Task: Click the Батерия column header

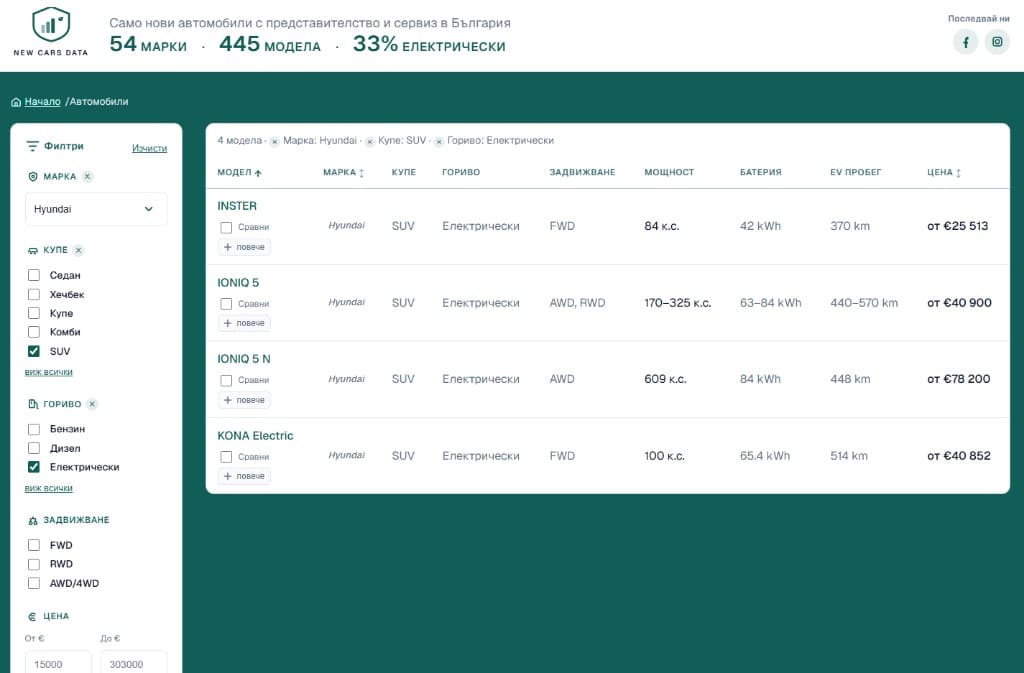Action: (761, 172)
